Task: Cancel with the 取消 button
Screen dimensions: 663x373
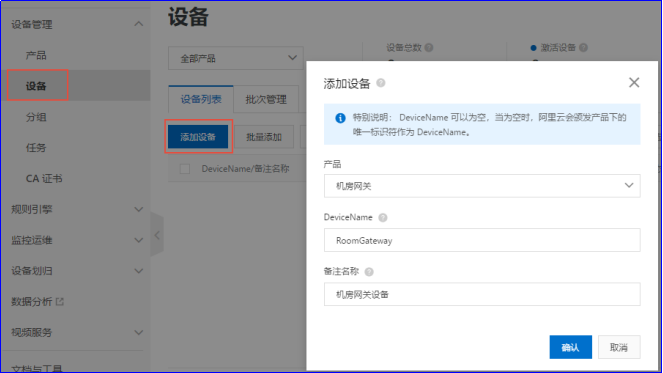Action: coord(619,347)
